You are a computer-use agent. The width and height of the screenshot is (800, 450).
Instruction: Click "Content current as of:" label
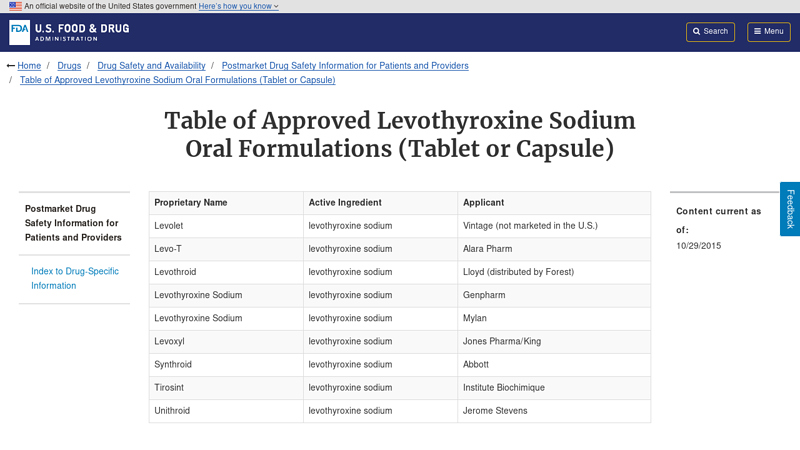(x=718, y=220)
